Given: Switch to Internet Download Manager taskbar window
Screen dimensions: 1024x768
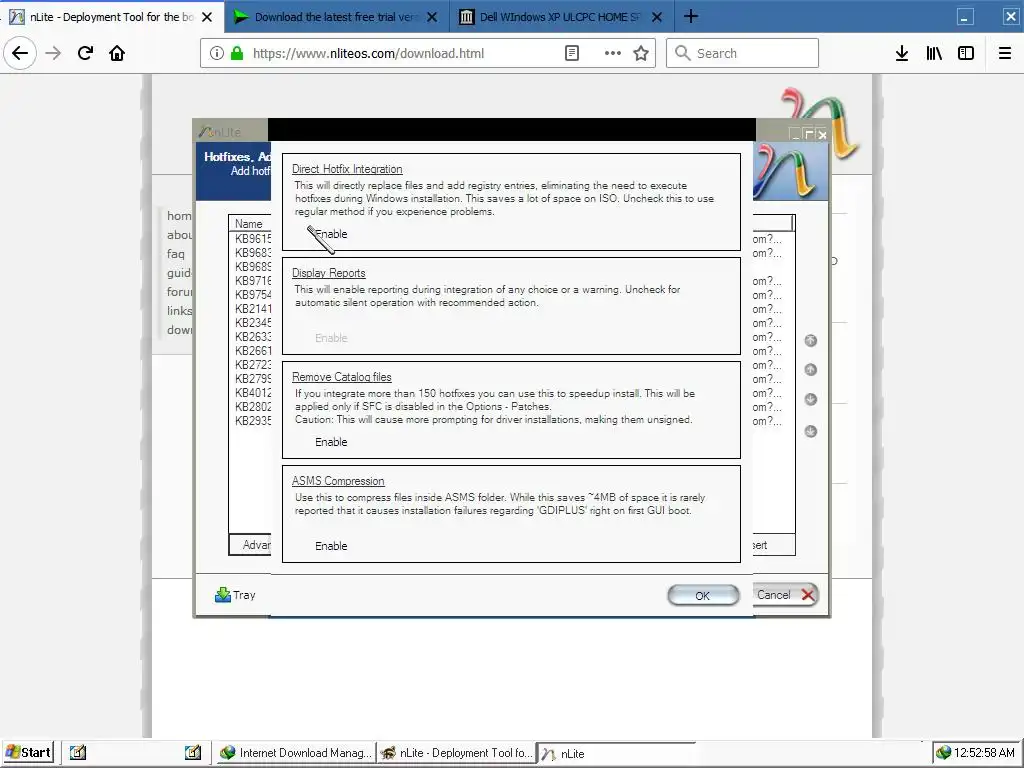Looking at the screenshot, I should pyautogui.click(x=296, y=753).
